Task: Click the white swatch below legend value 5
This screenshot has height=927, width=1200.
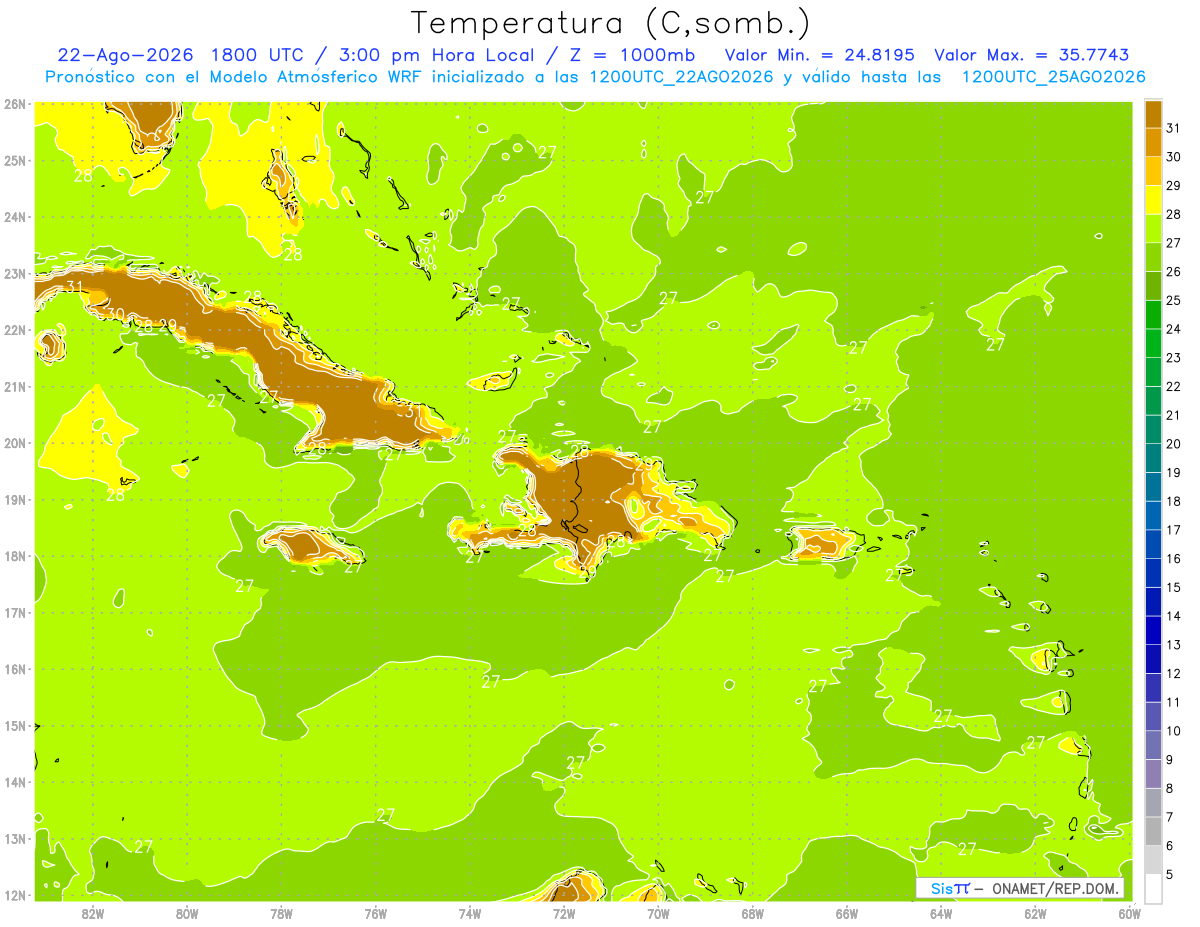Action: (1153, 888)
